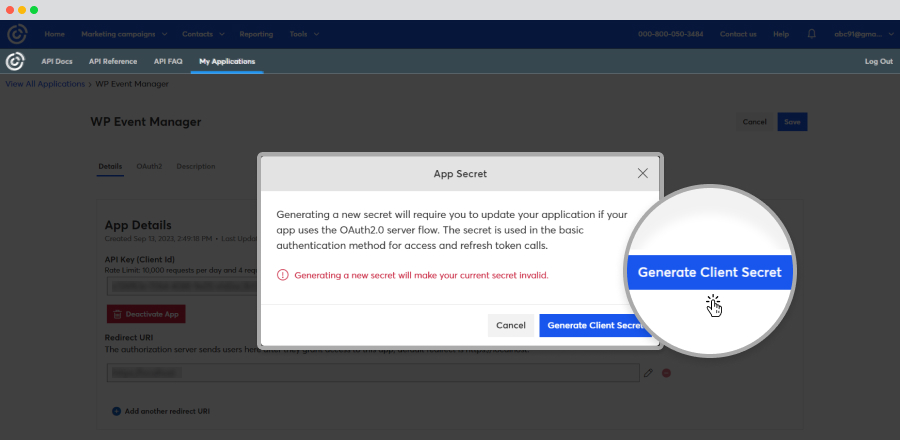Click Add another redirect URI link

tap(167, 411)
